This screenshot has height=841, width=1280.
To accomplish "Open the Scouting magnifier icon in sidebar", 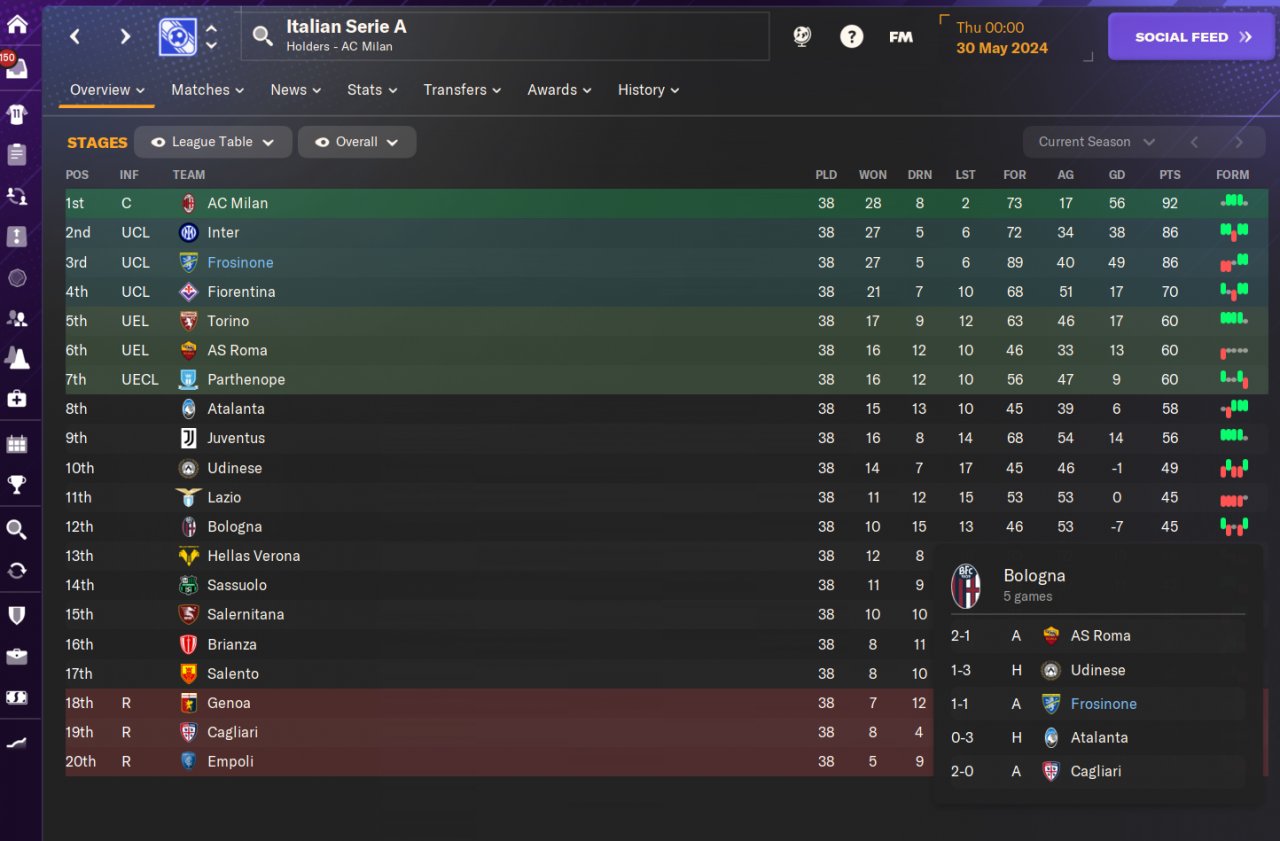I will pos(17,529).
